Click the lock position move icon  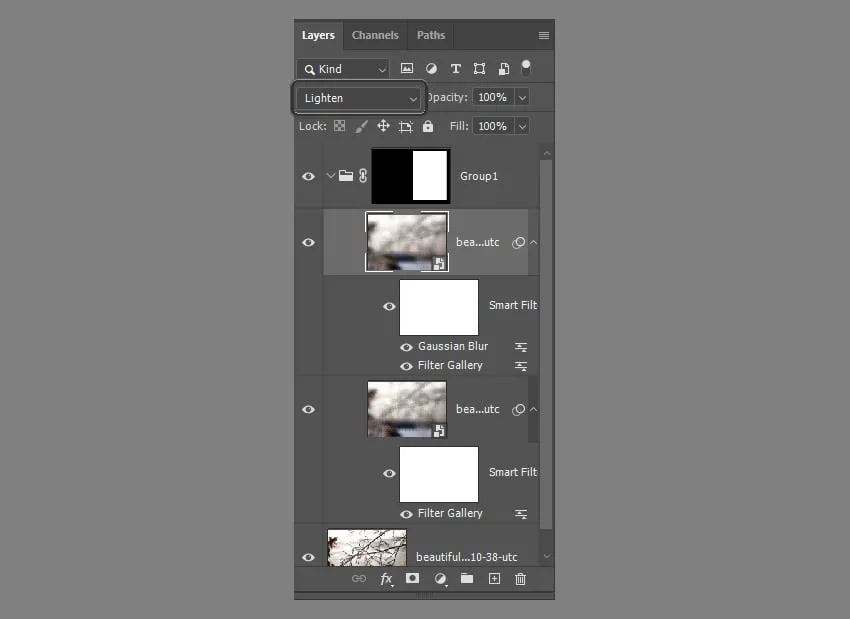tap(383, 127)
